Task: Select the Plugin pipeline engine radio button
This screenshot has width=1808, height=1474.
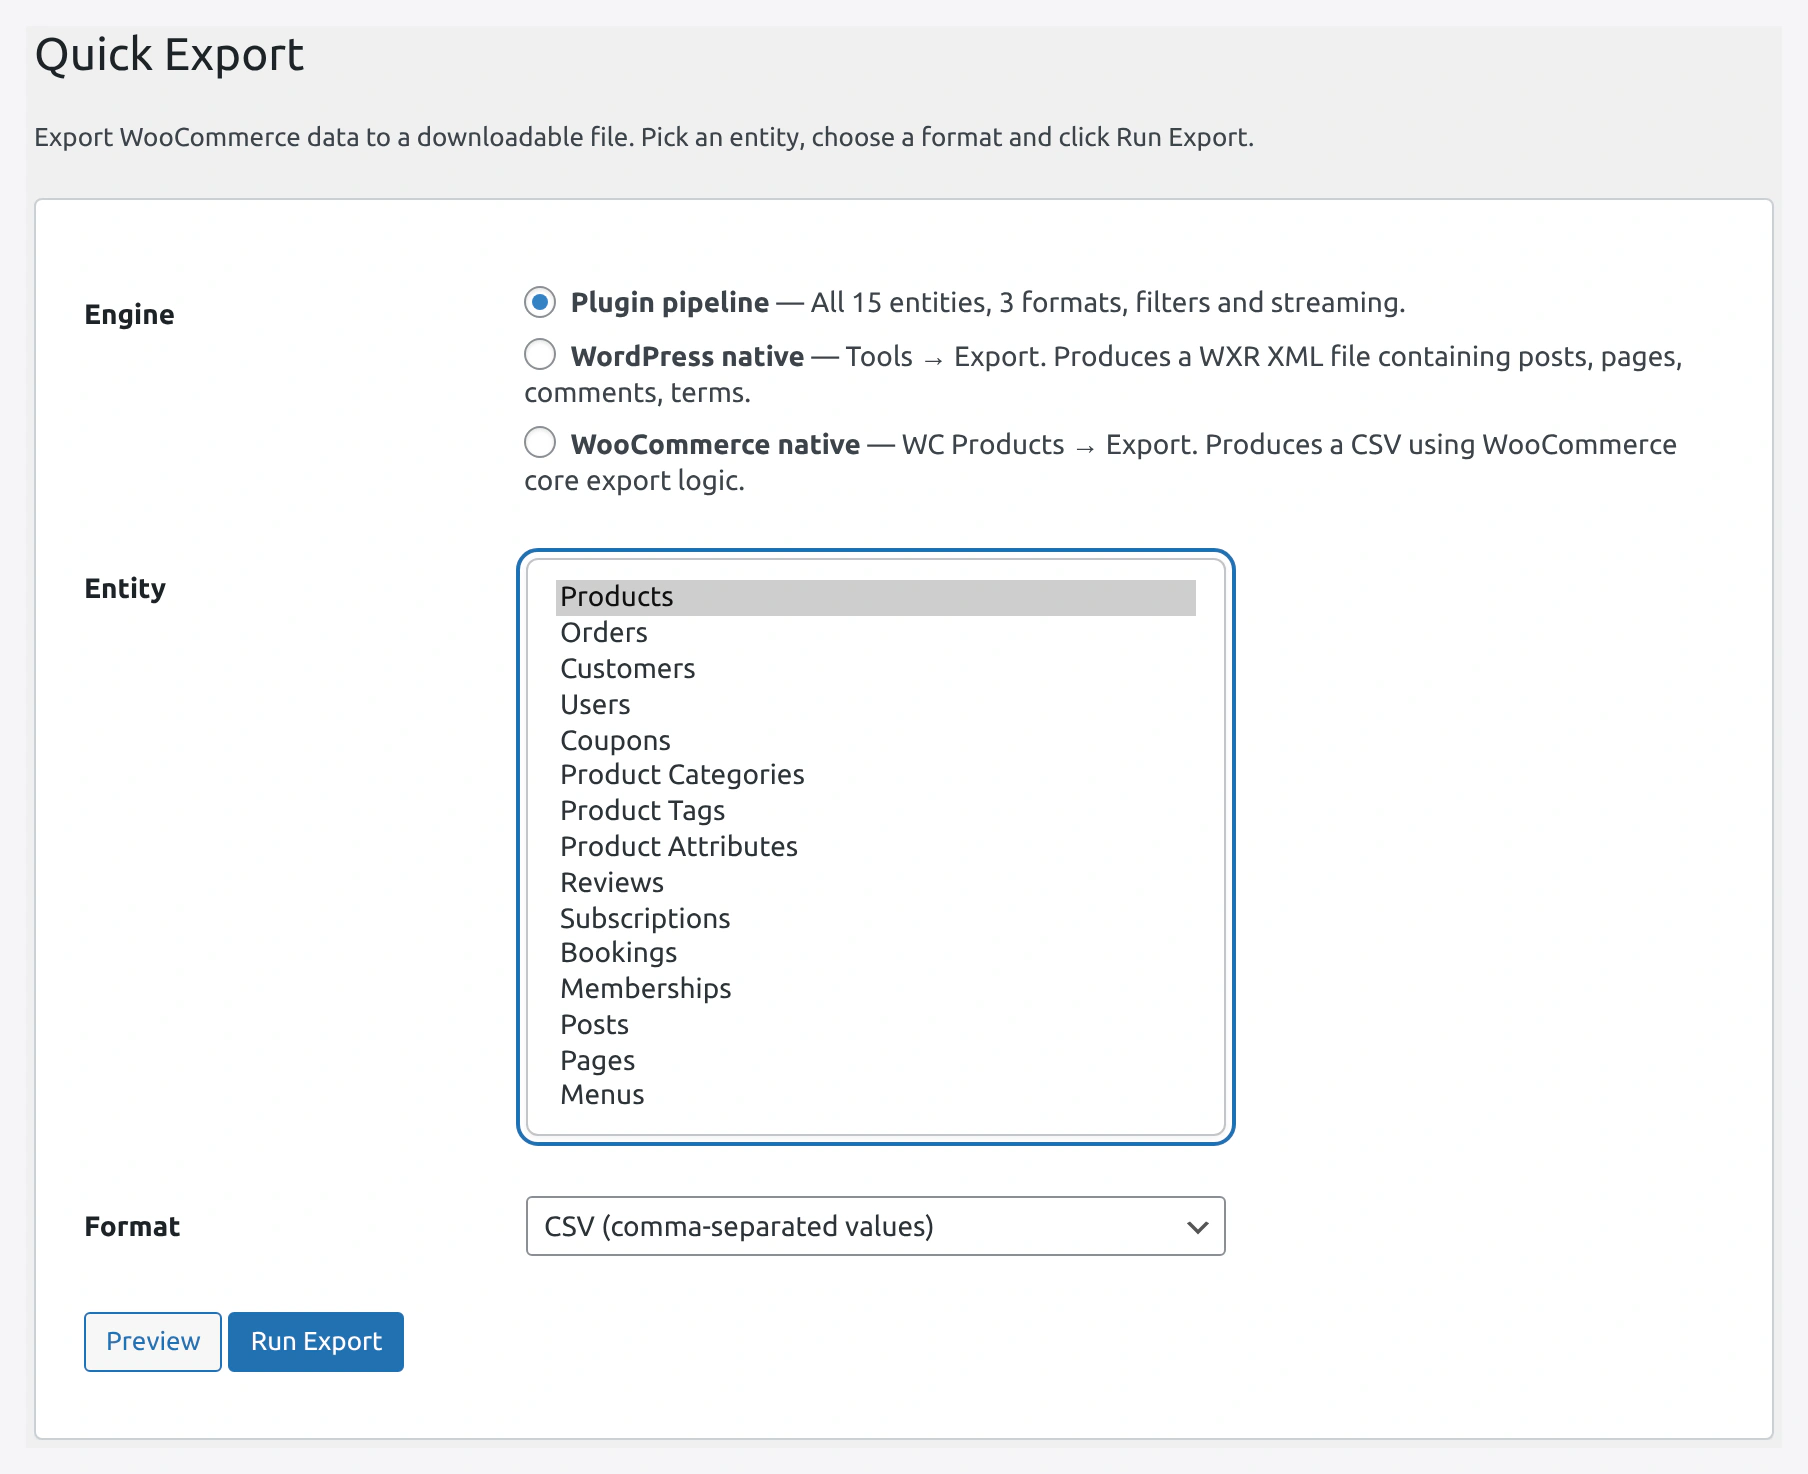Action: pyautogui.click(x=540, y=301)
